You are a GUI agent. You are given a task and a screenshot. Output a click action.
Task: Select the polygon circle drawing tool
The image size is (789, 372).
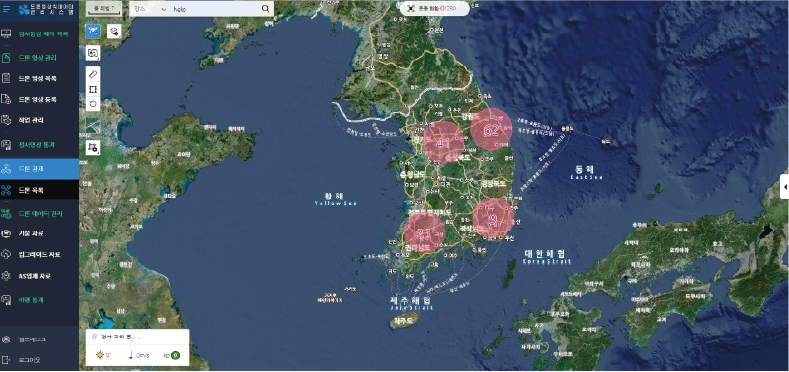(x=93, y=104)
